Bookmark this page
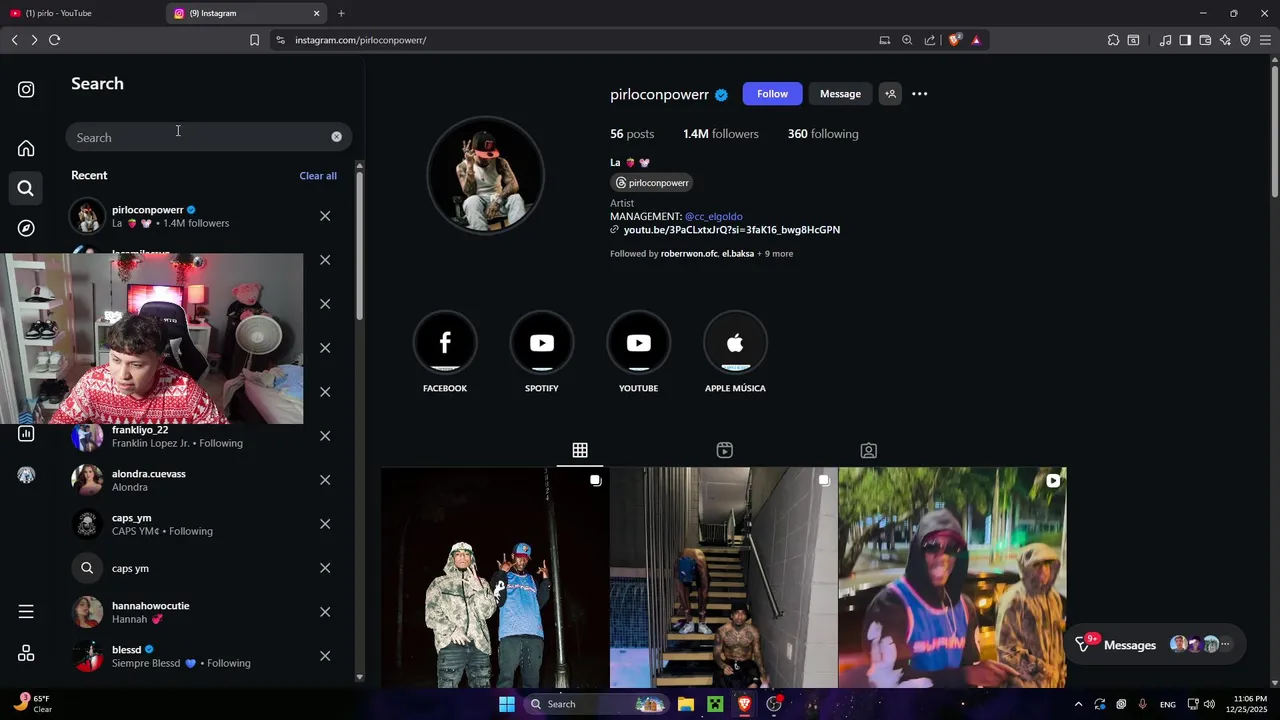The width and height of the screenshot is (1280, 720). pyautogui.click(x=254, y=40)
